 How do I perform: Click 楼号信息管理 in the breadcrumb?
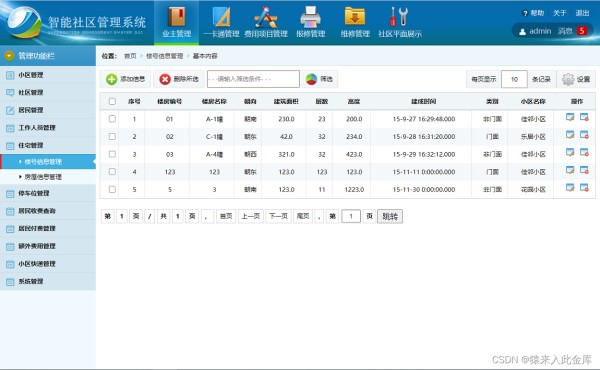click(165, 56)
